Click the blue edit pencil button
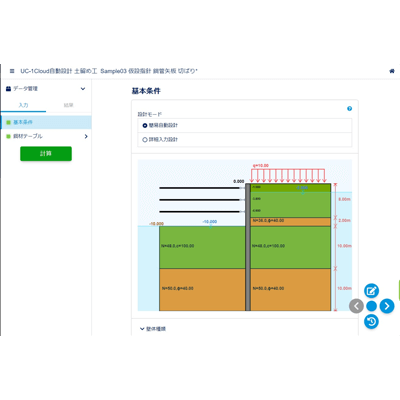 (x=371, y=291)
